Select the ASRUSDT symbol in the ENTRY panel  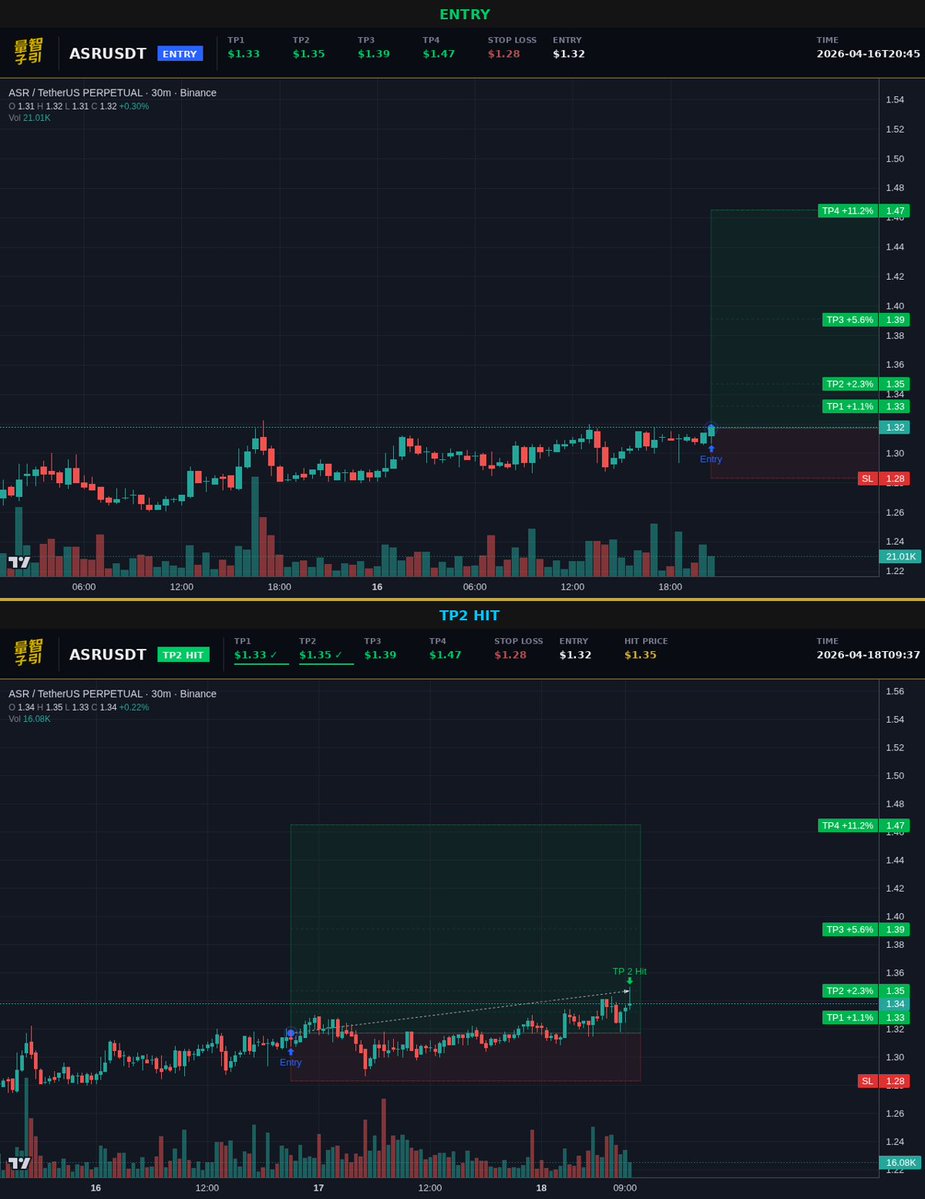108,54
